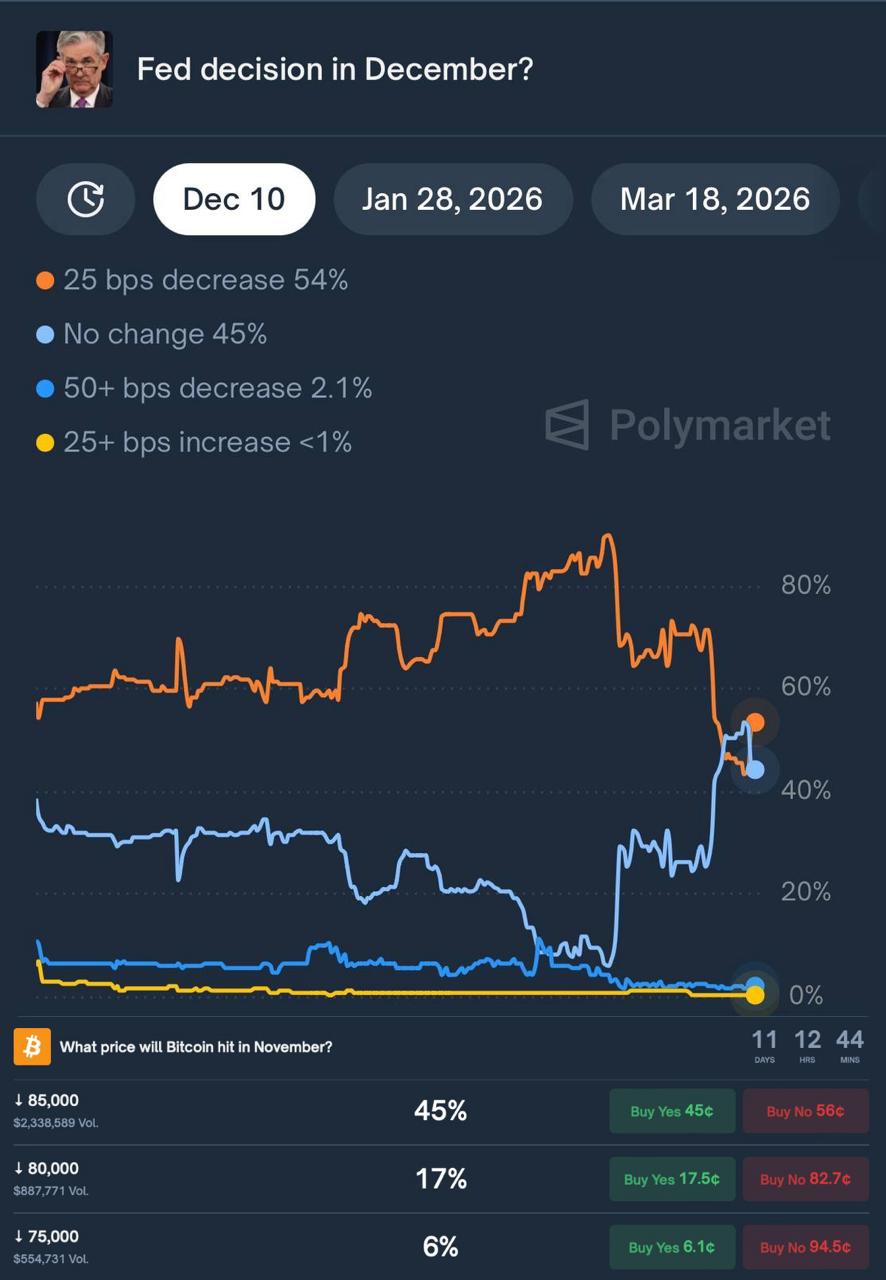Open the Mar 18, 2026 tab
The image size is (886, 1280).
[x=715, y=198]
